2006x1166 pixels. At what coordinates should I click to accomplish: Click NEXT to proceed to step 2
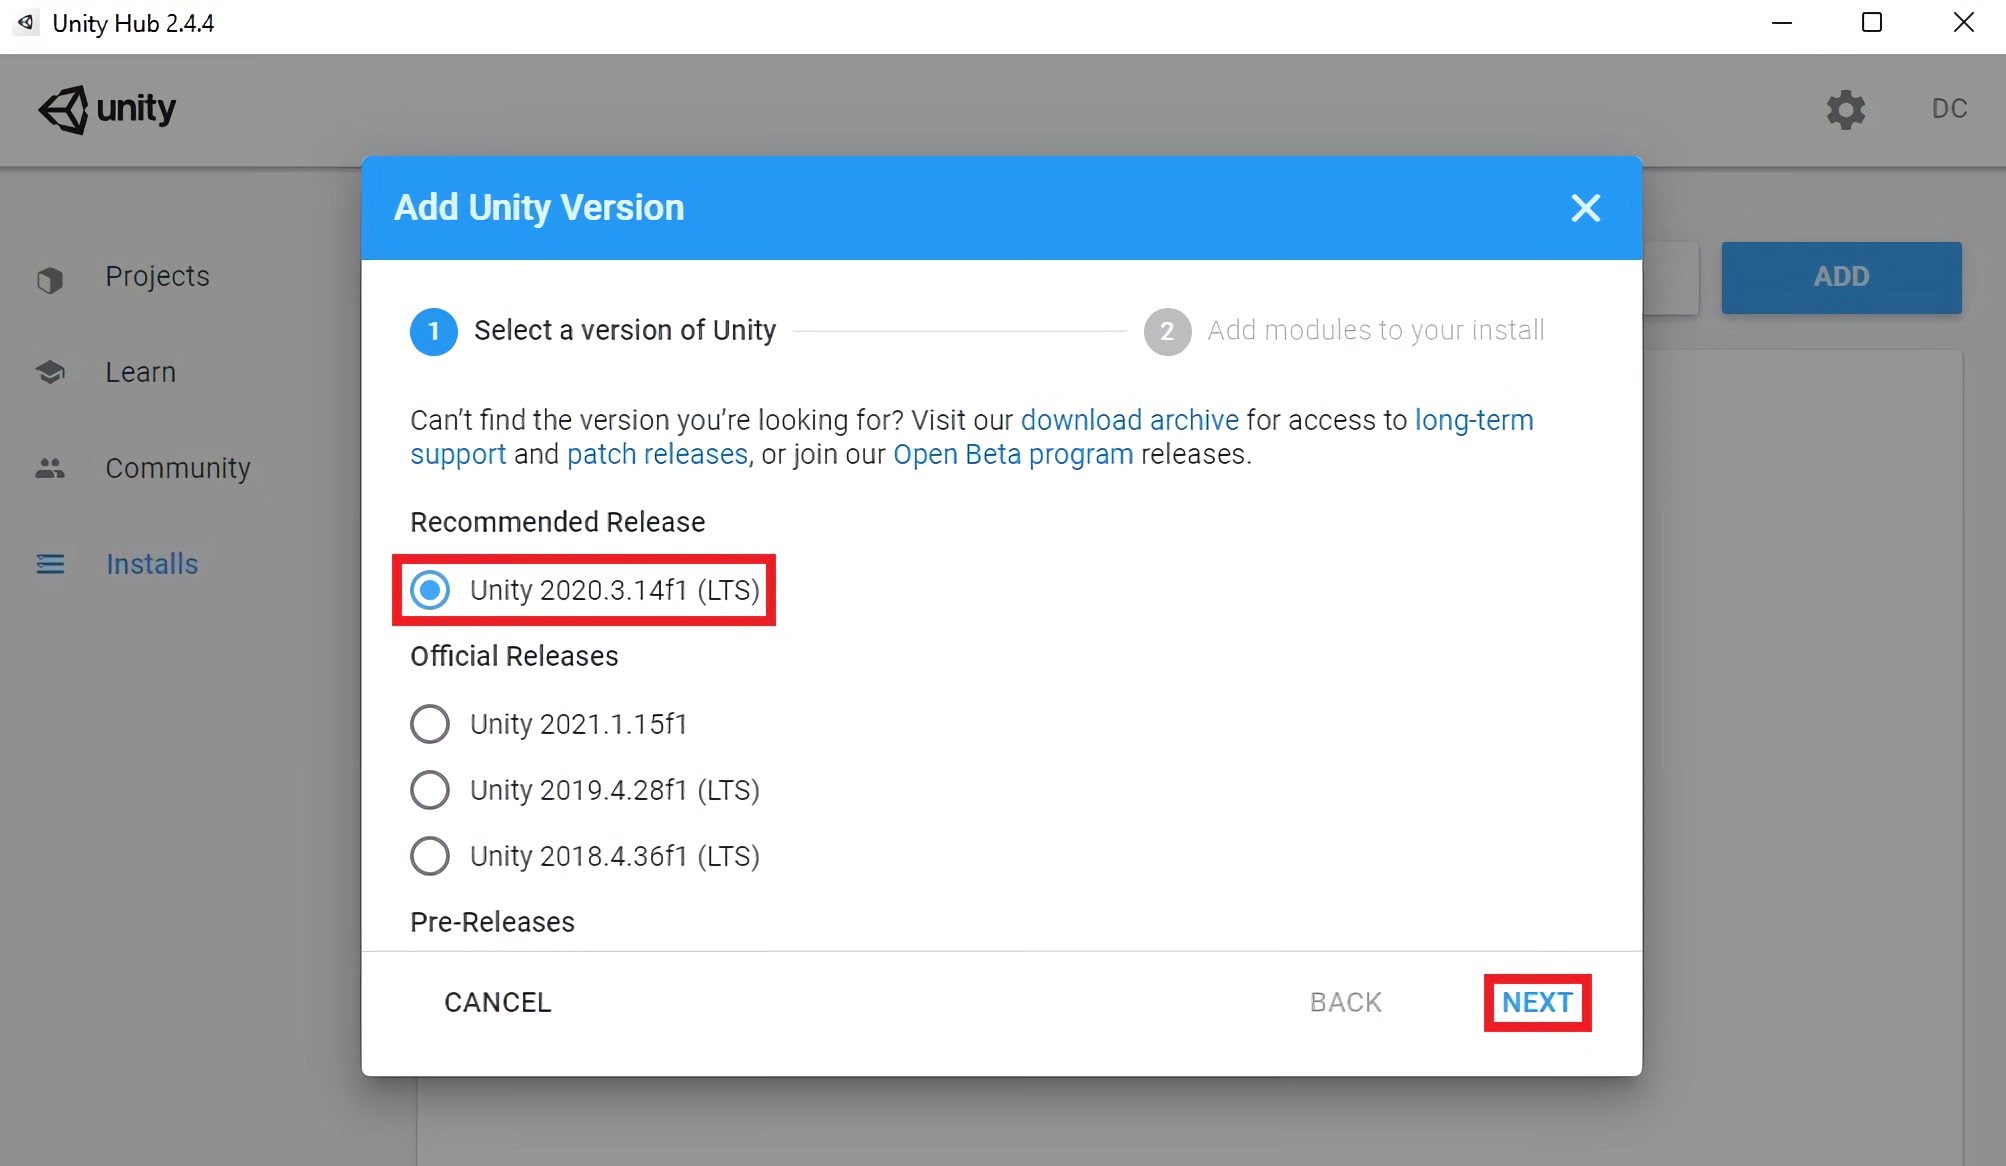(x=1537, y=1001)
